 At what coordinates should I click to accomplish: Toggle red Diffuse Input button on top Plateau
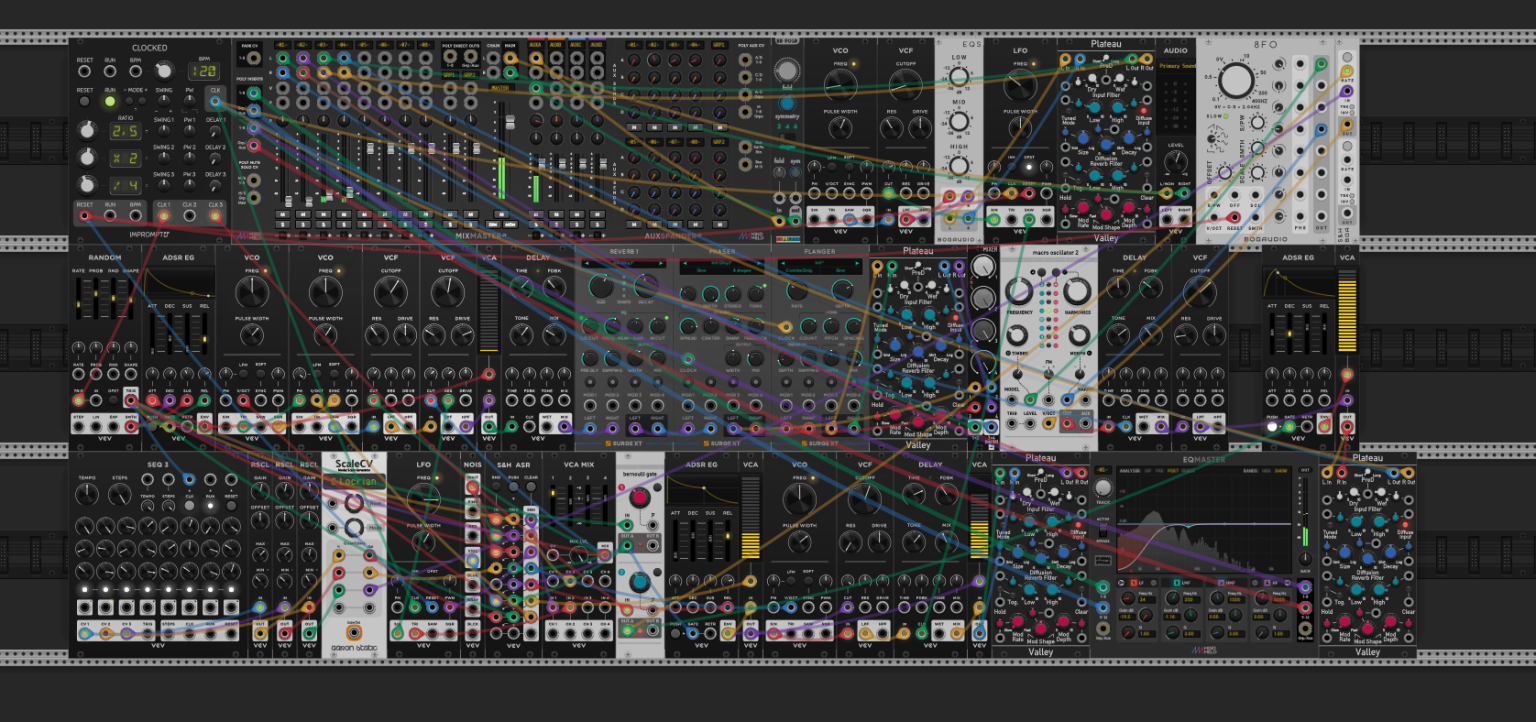tap(1144, 111)
